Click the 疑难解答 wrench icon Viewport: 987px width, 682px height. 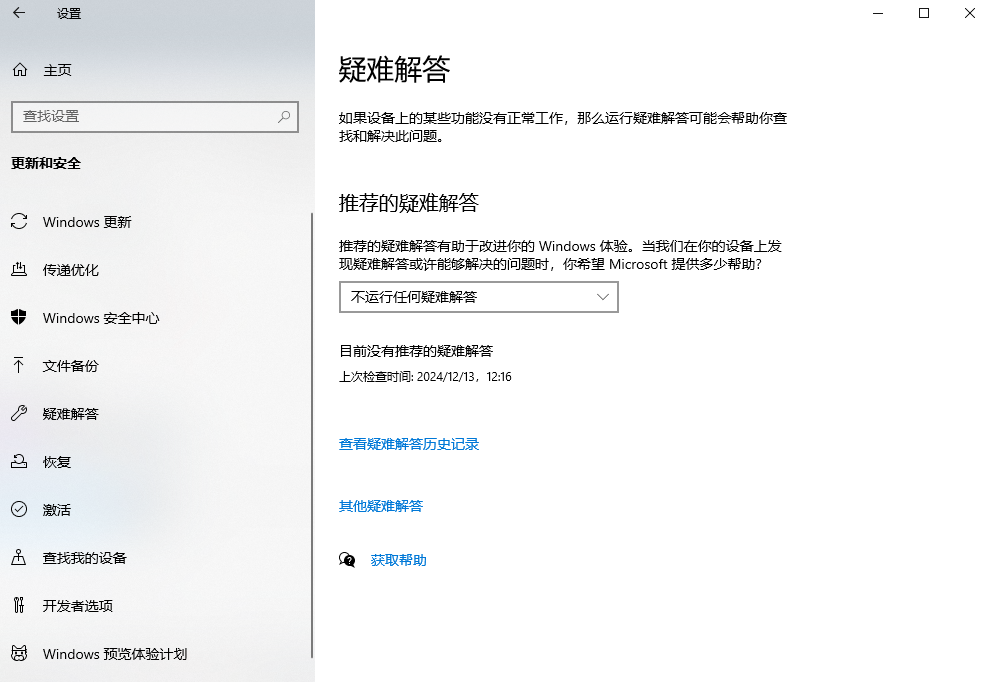click(x=19, y=414)
